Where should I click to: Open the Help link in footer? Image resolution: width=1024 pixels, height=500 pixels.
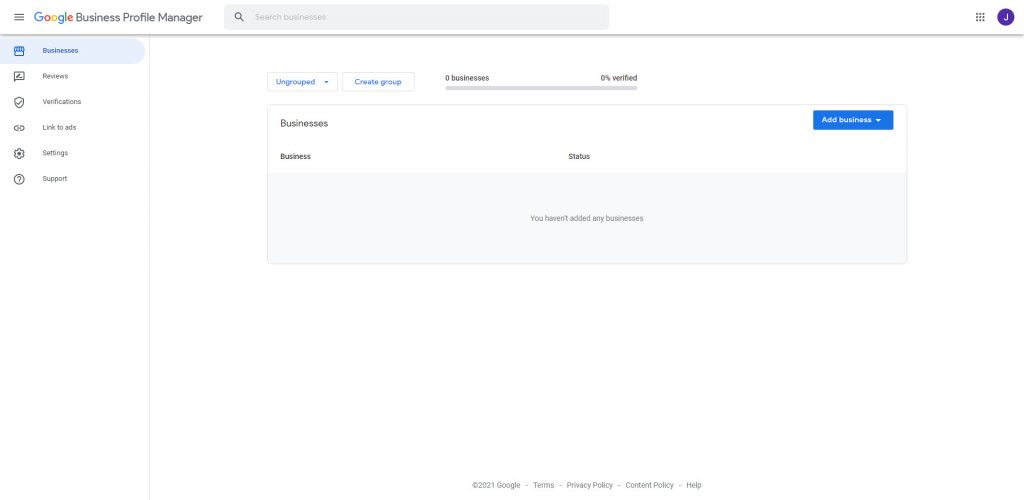[694, 485]
